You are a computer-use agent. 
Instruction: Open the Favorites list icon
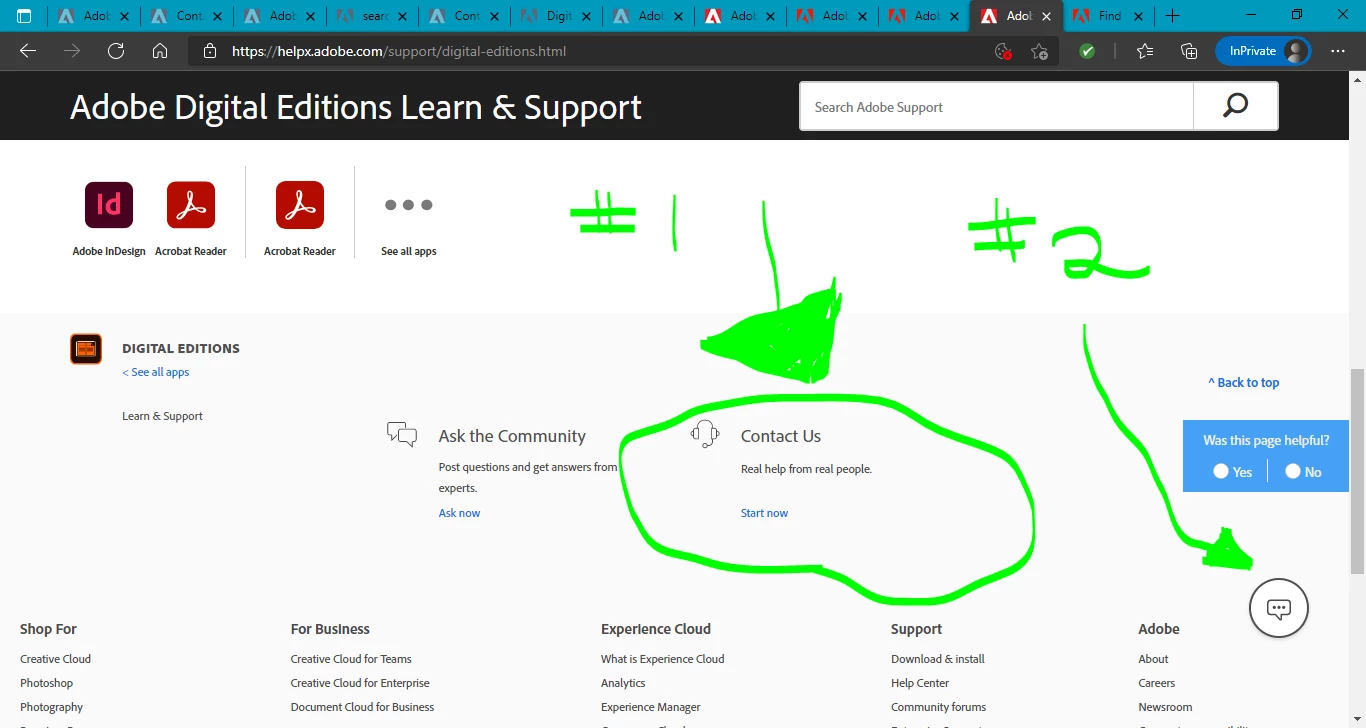tap(1145, 51)
